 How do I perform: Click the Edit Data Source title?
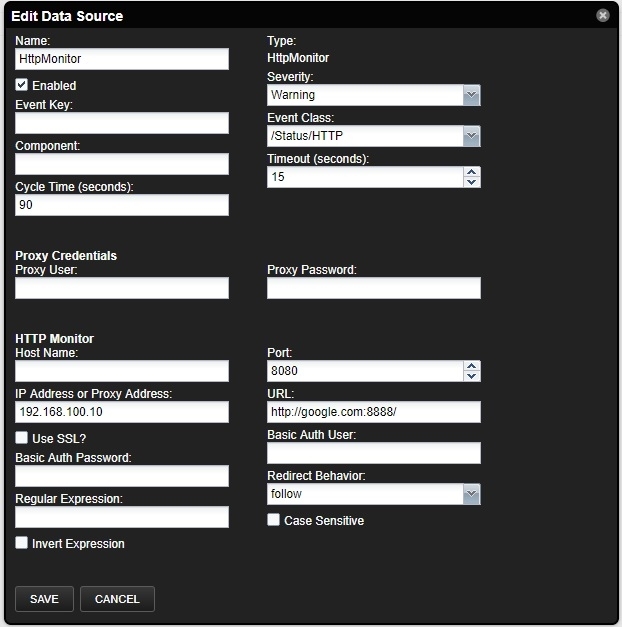tap(67, 16)
